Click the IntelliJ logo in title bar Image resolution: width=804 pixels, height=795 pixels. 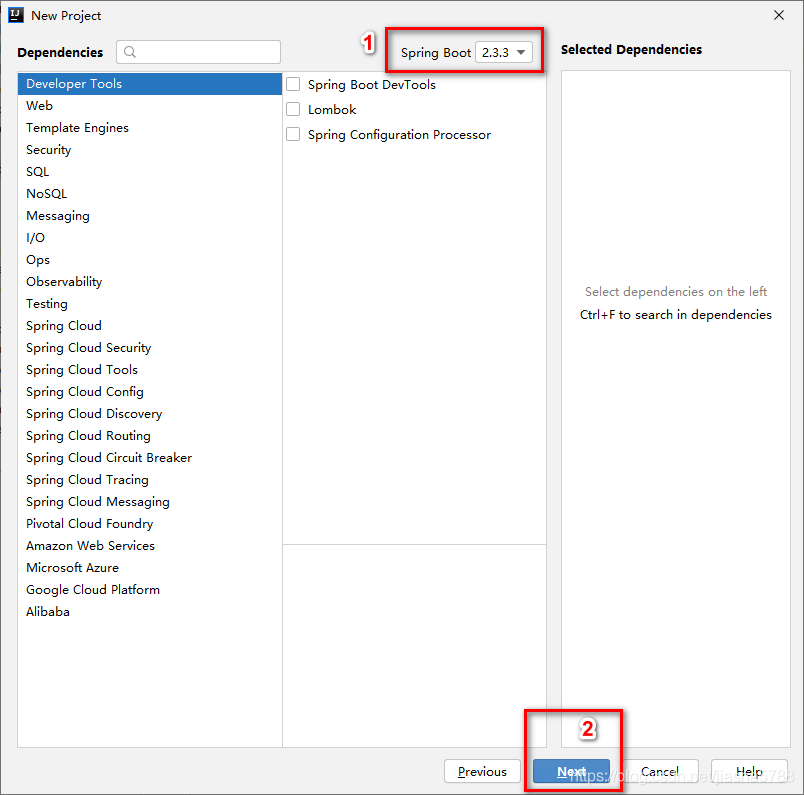16,15
